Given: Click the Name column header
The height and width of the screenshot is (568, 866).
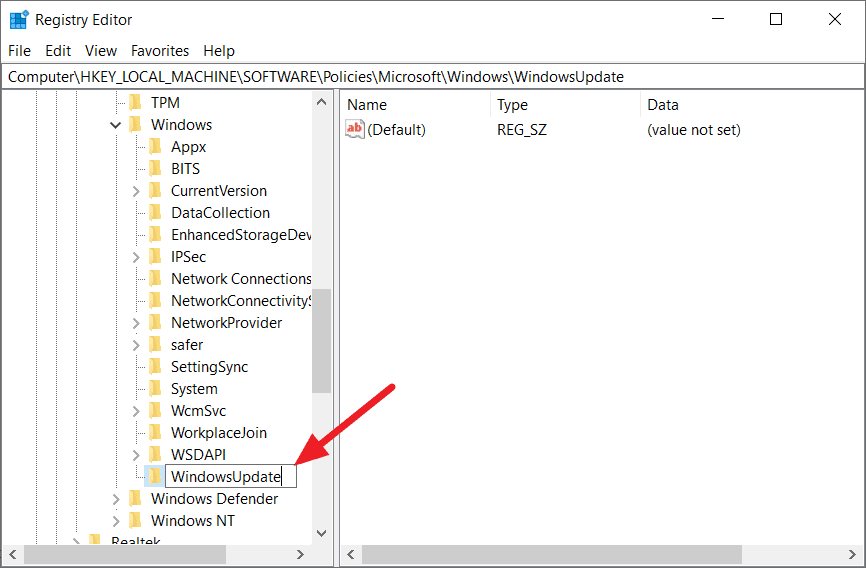Looking at the screenshot, I should point(415,105).
